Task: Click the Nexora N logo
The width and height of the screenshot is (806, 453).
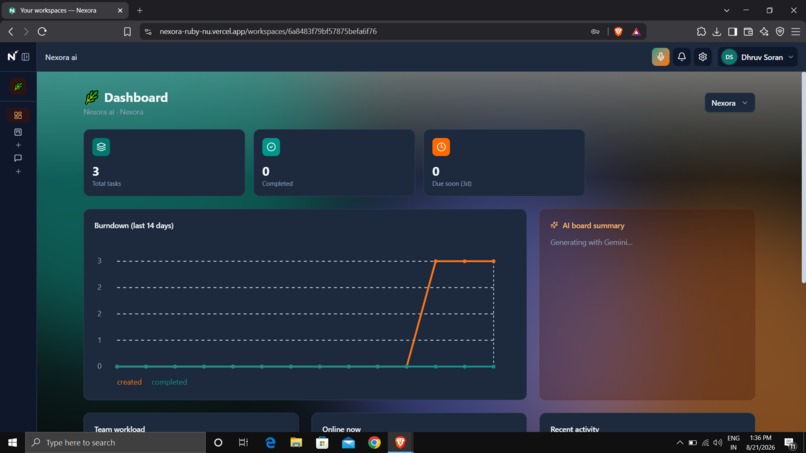Action: click(x=12, y=56)
